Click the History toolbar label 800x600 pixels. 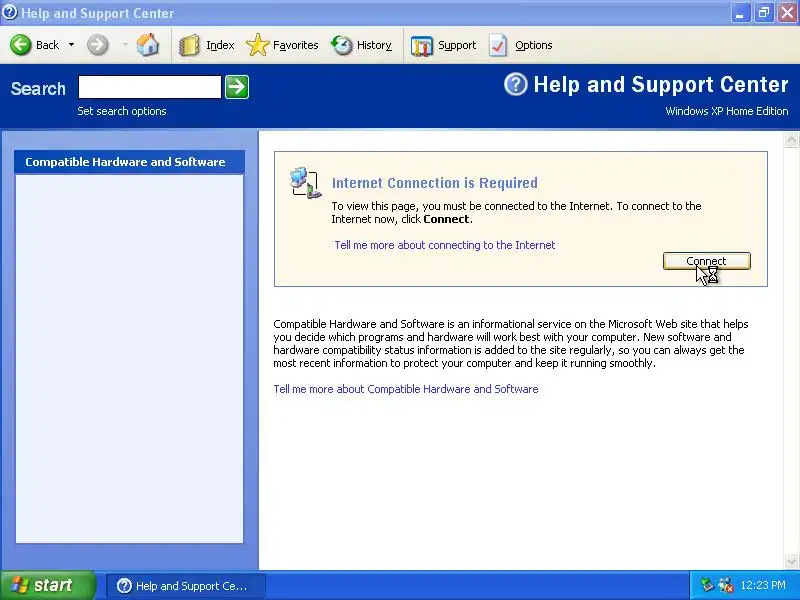(x=374, y=45)
